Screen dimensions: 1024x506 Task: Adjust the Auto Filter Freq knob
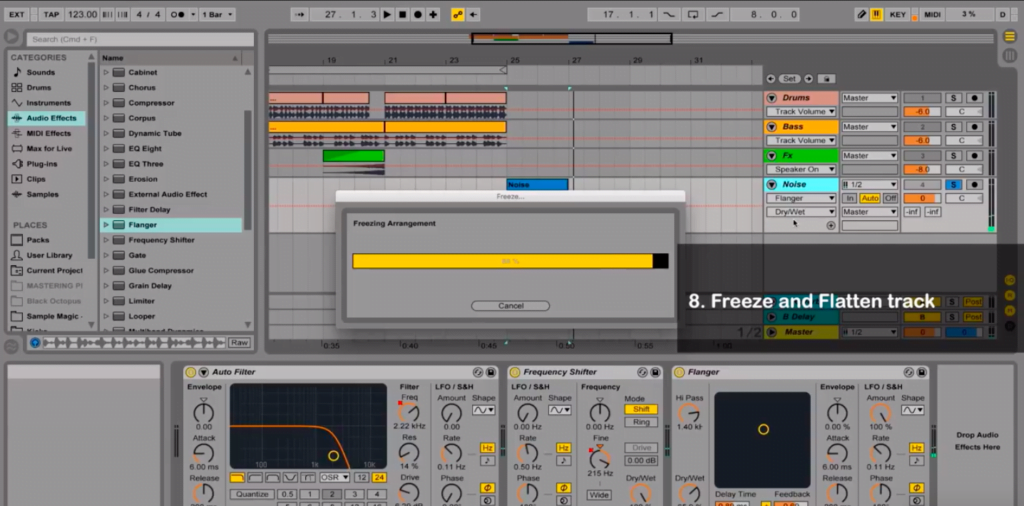click(x=409, y=412)
